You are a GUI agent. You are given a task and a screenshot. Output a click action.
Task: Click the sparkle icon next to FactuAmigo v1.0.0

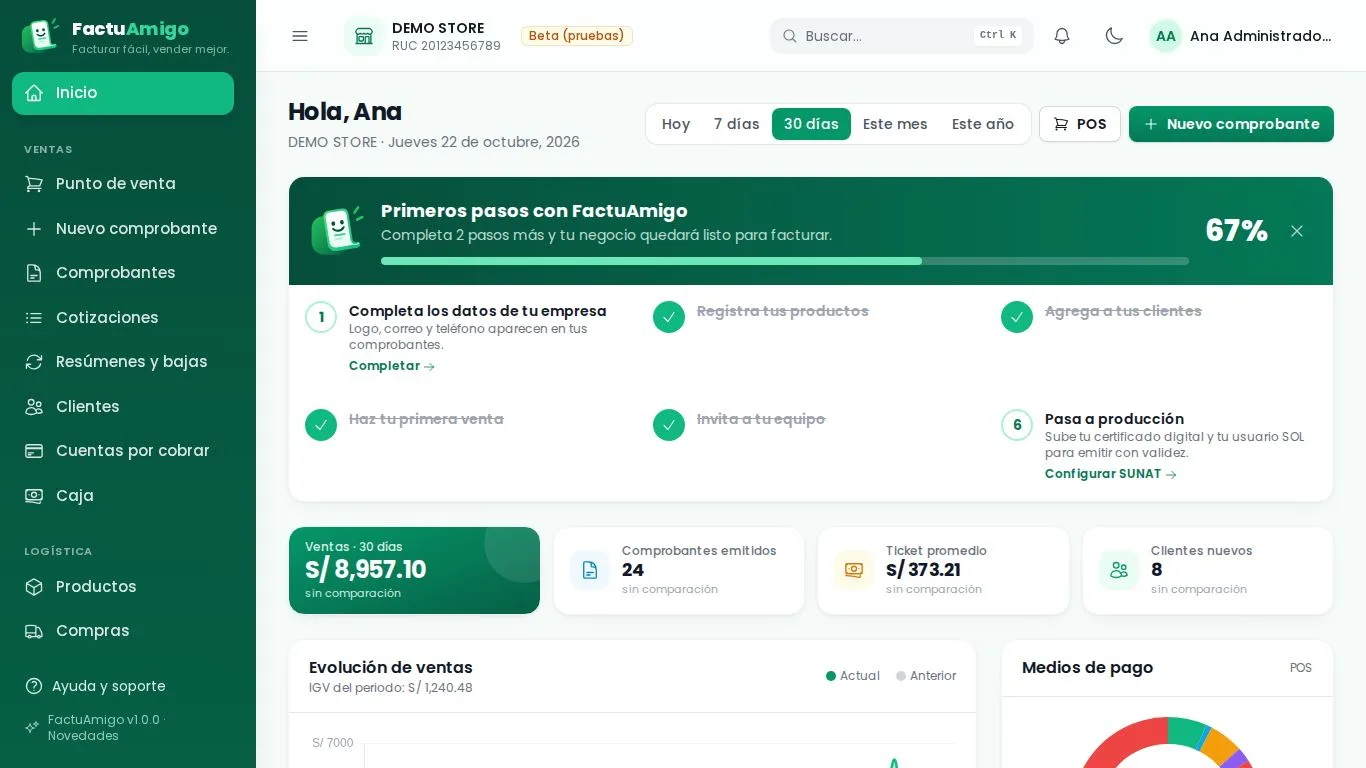click(32, 728)
